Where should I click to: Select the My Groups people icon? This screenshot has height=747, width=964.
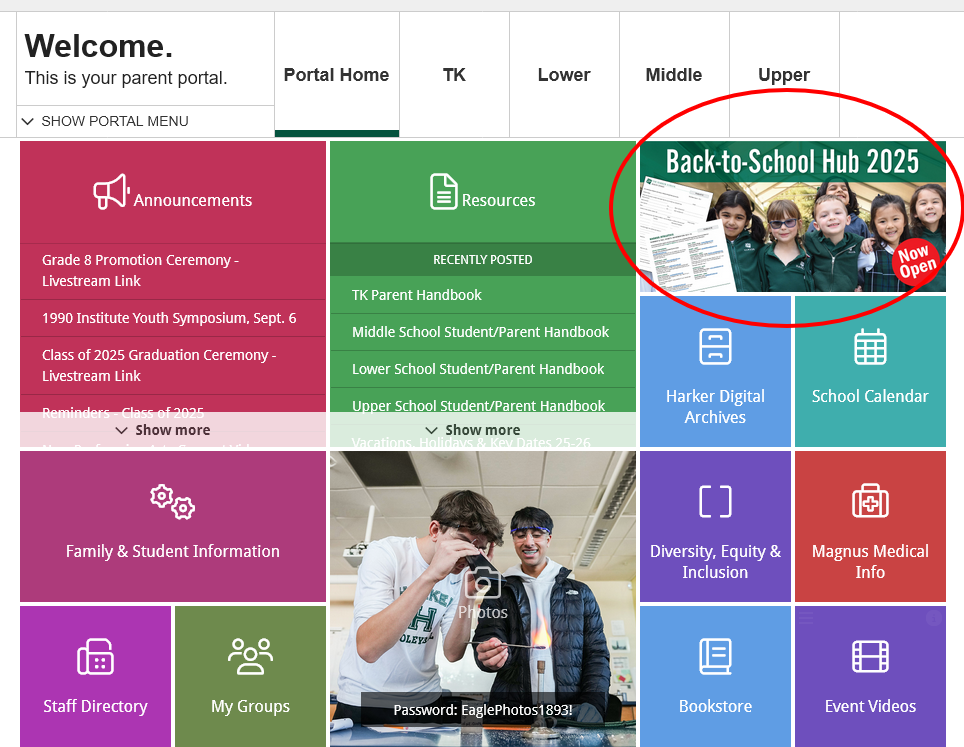[249, 657]
